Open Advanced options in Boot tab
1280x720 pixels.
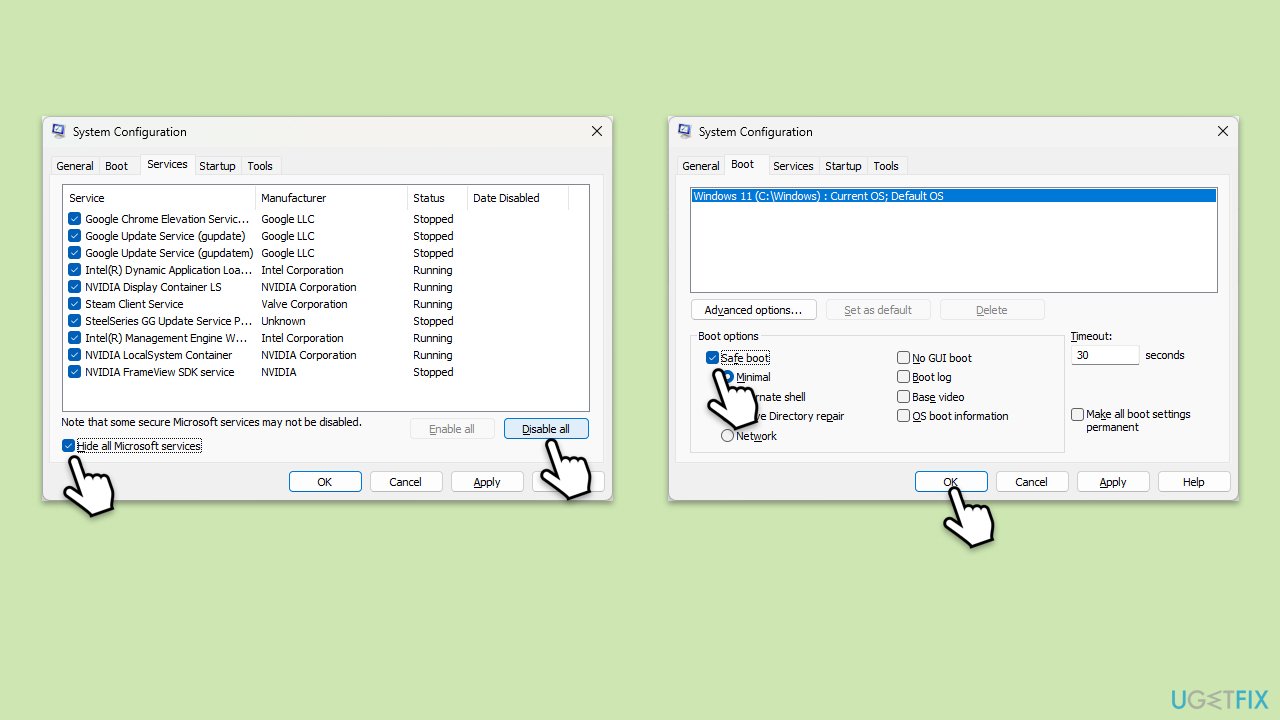click(x=754, y=310)
